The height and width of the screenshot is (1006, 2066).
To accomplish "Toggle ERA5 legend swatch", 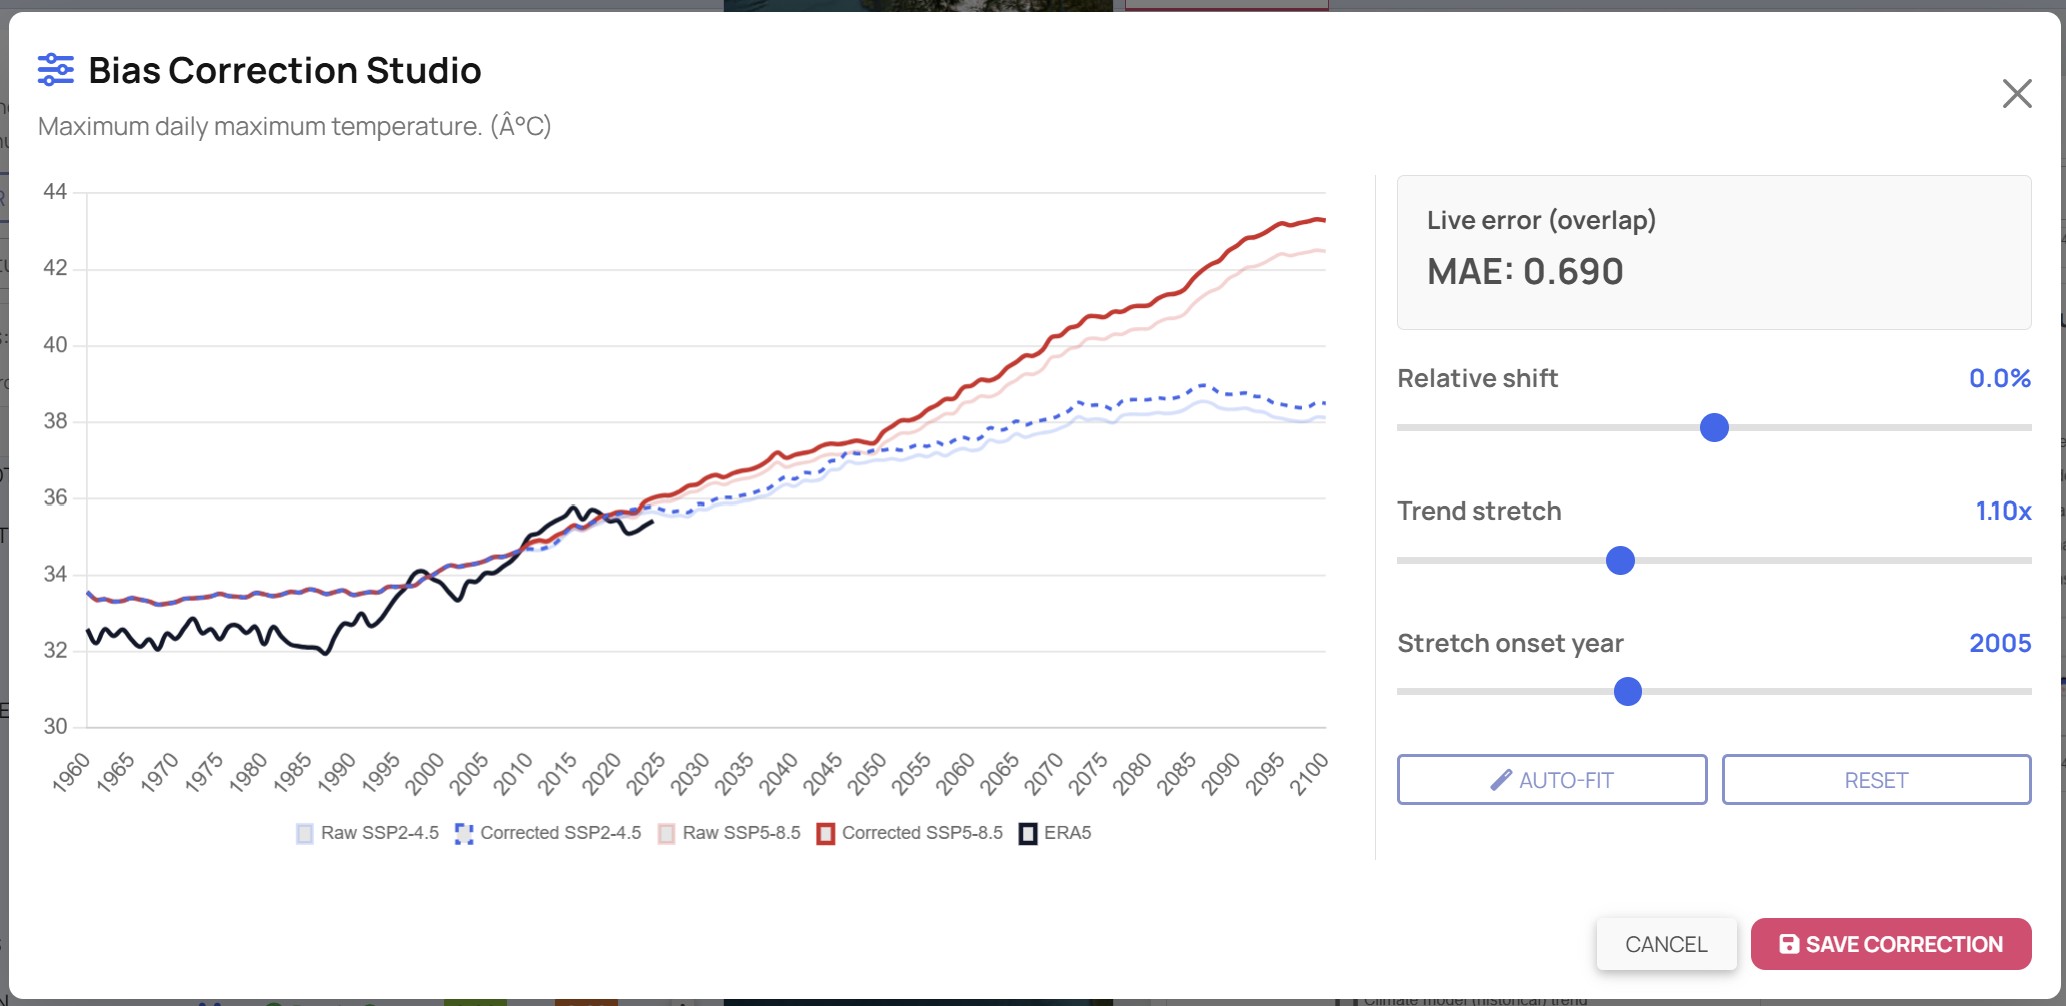I will pos(1028,833).
